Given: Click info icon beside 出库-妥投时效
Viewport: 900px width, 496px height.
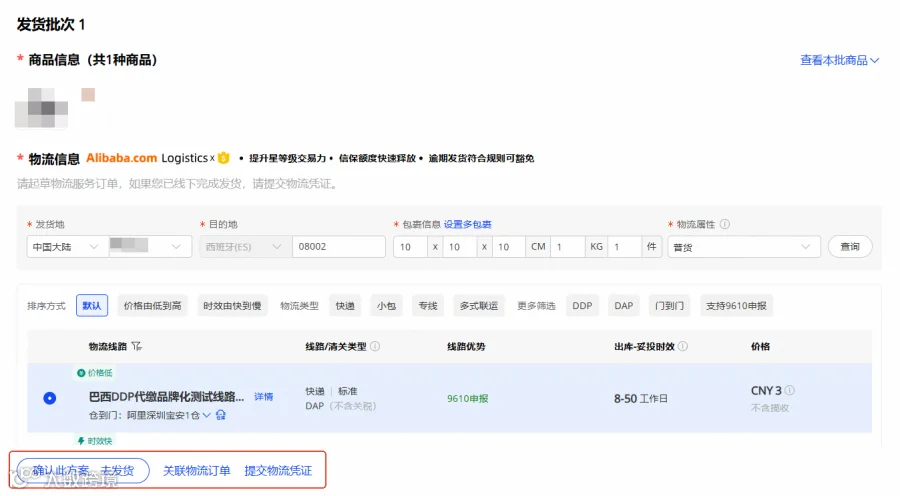Looking at the screenshot, I should tap(682, 346).
